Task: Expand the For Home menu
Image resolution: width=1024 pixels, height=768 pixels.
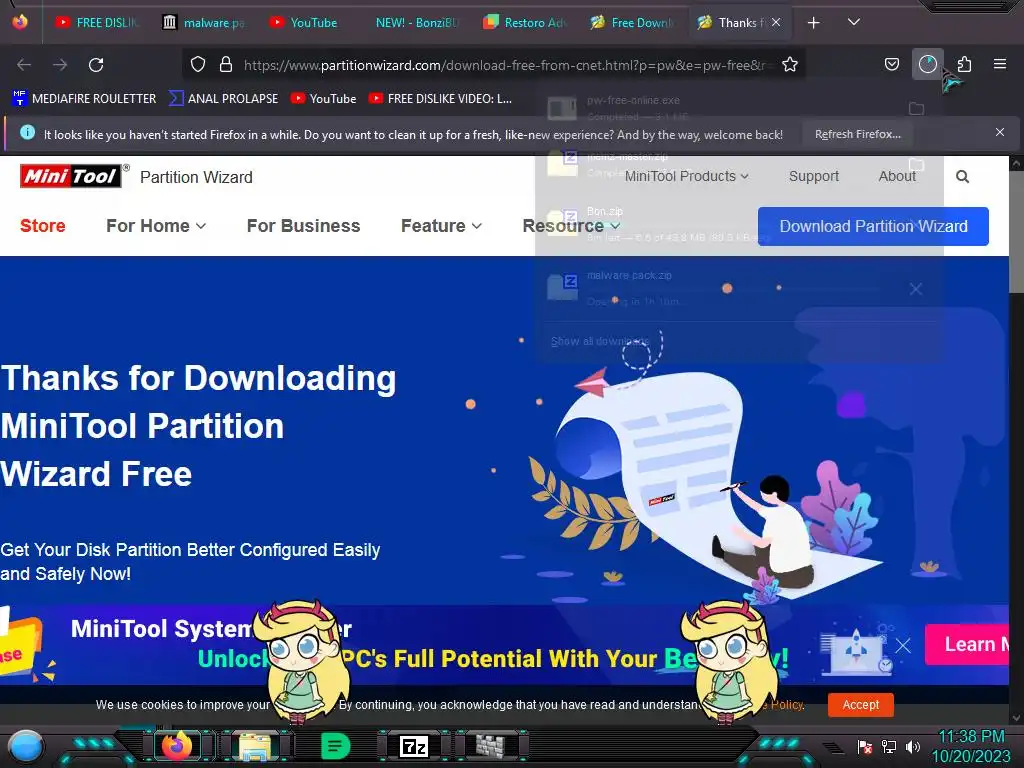Action: [156, 226]
